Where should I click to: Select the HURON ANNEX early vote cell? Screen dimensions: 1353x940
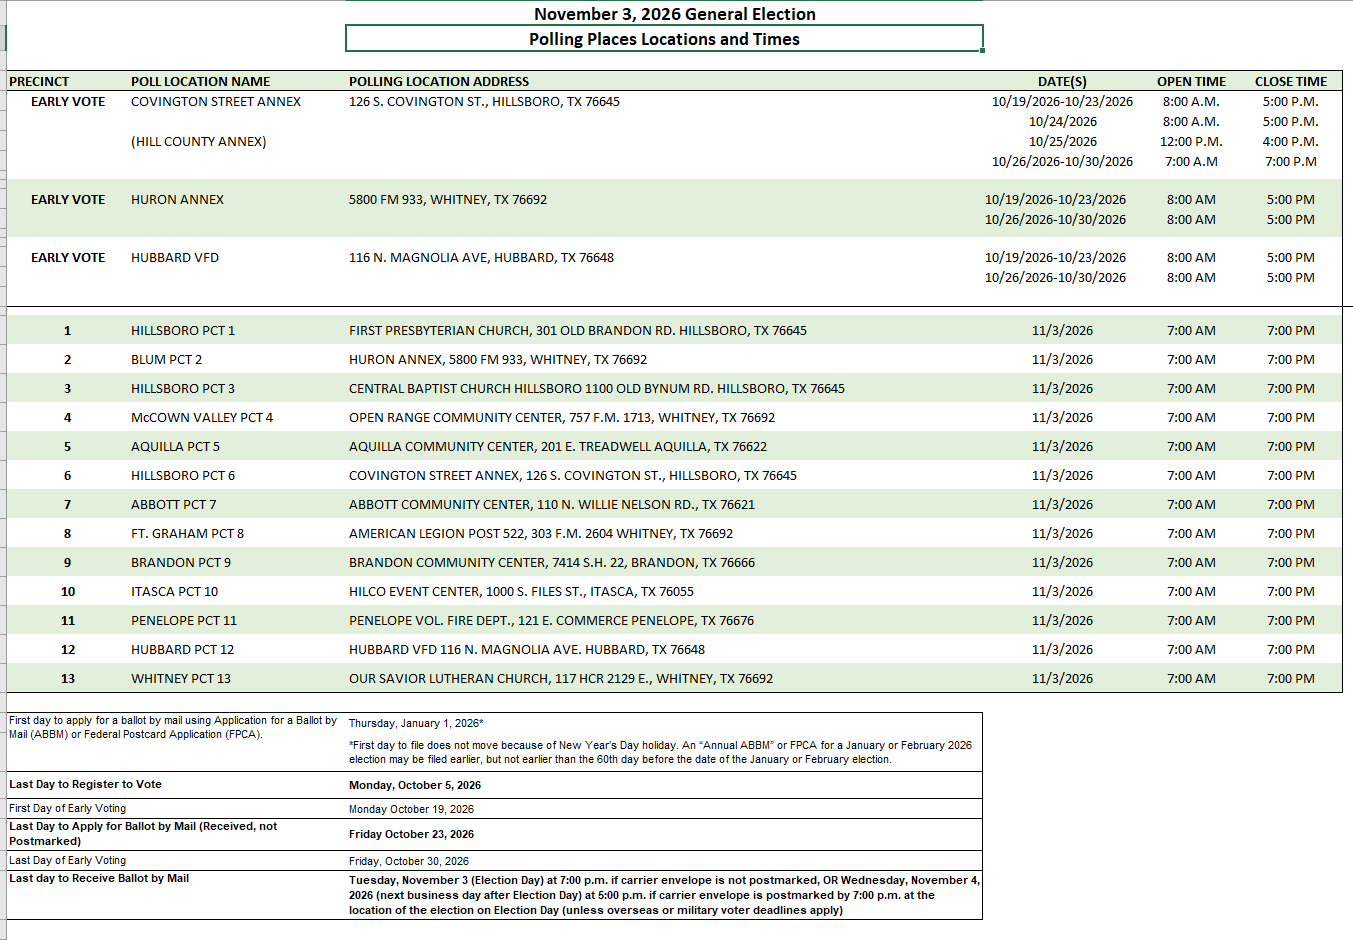177,200
